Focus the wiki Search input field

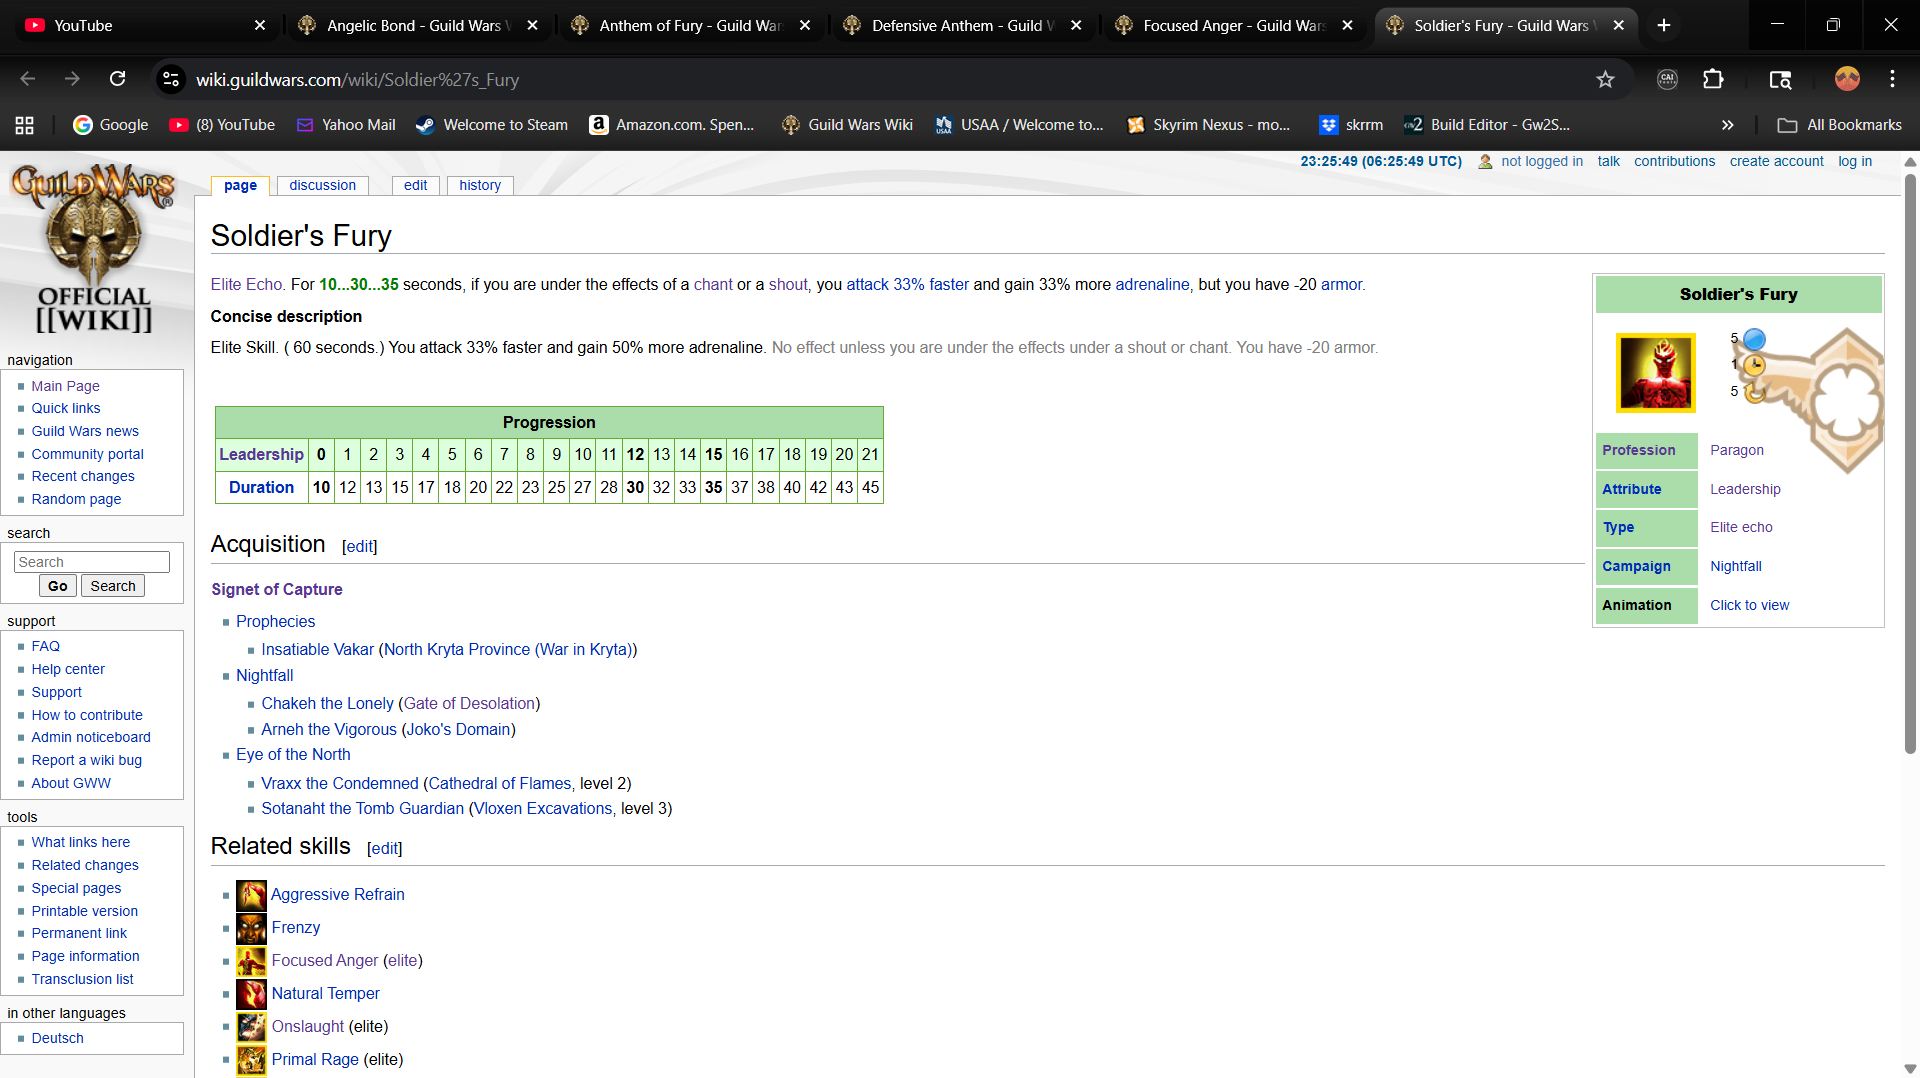point(92,562)
